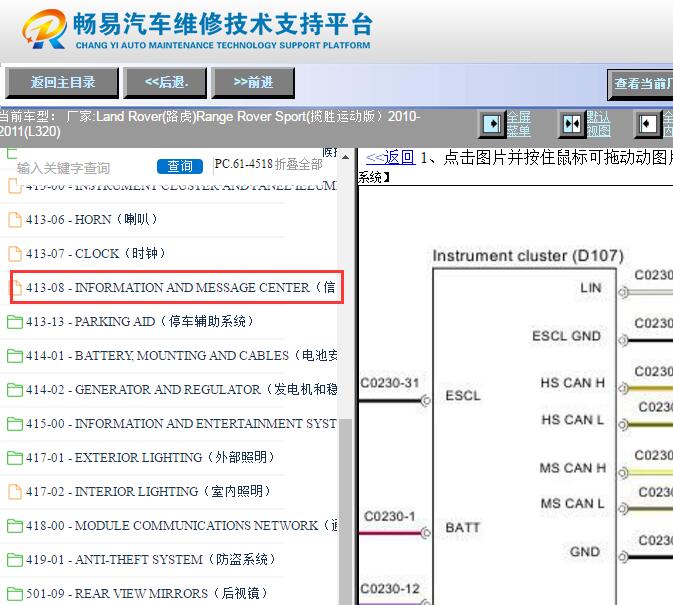Open 413-07 - CLOCK tree item
This screenshot has height=605, width=673.
[95, 253]
